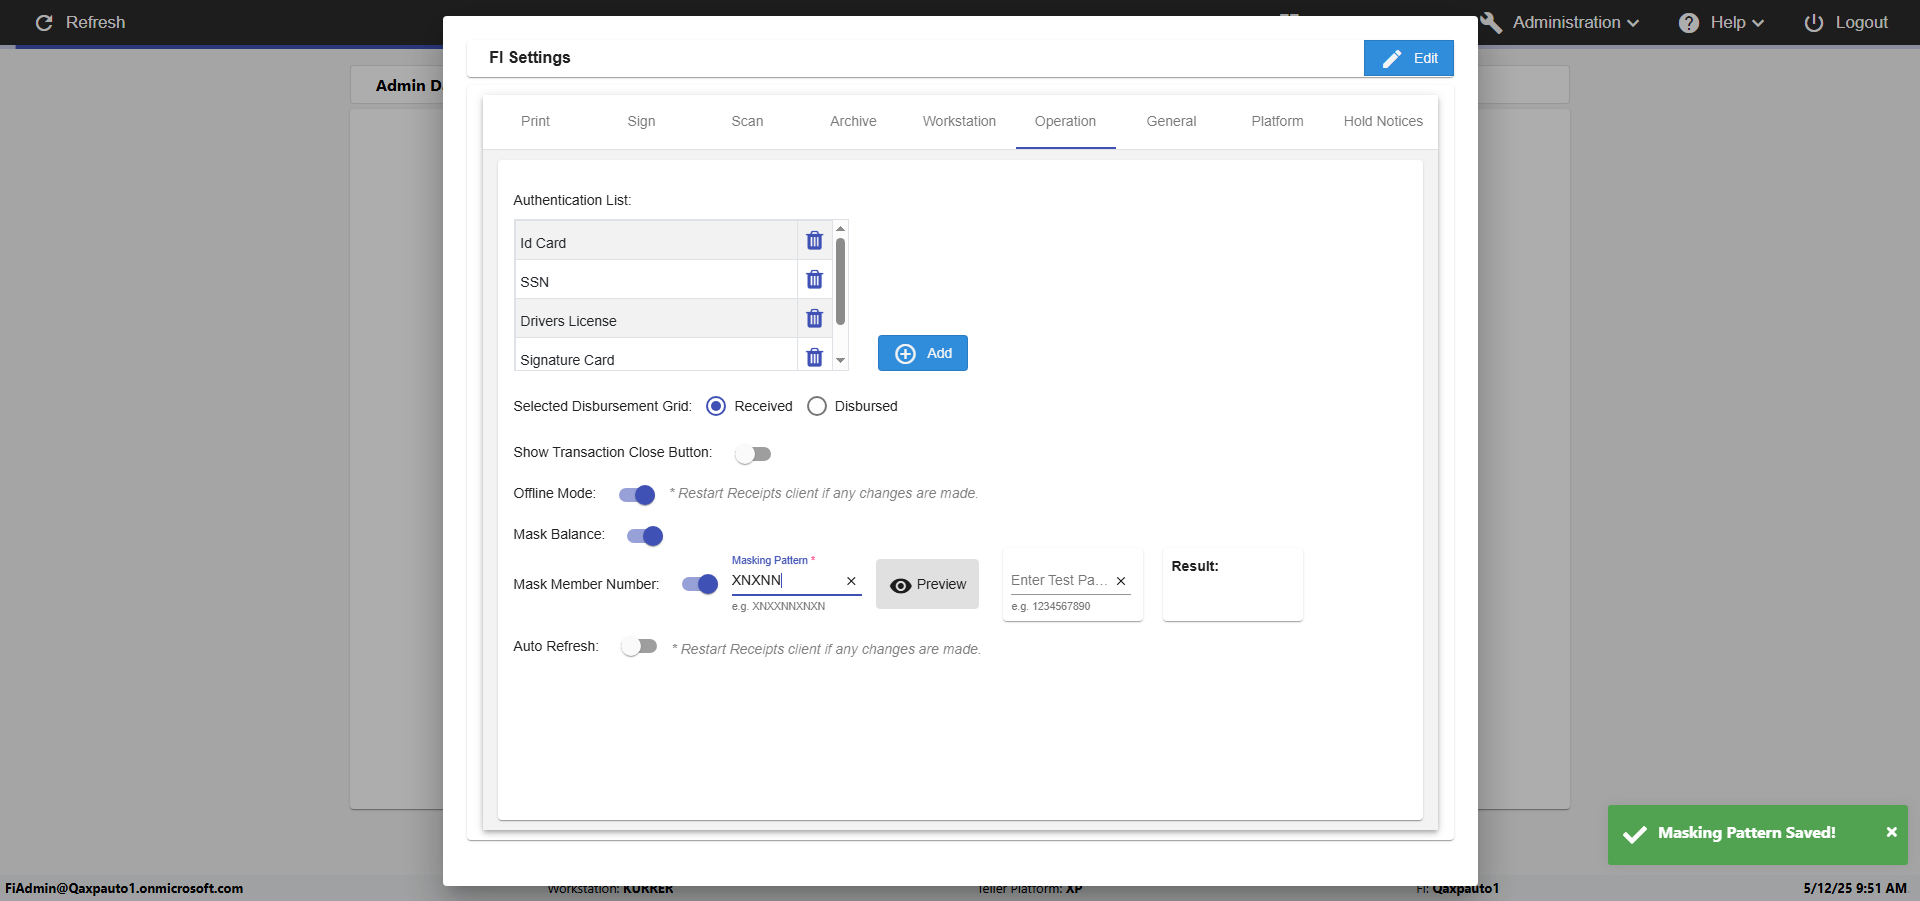
Task: Click the date and time in status bar
Action: point(1854,888)
